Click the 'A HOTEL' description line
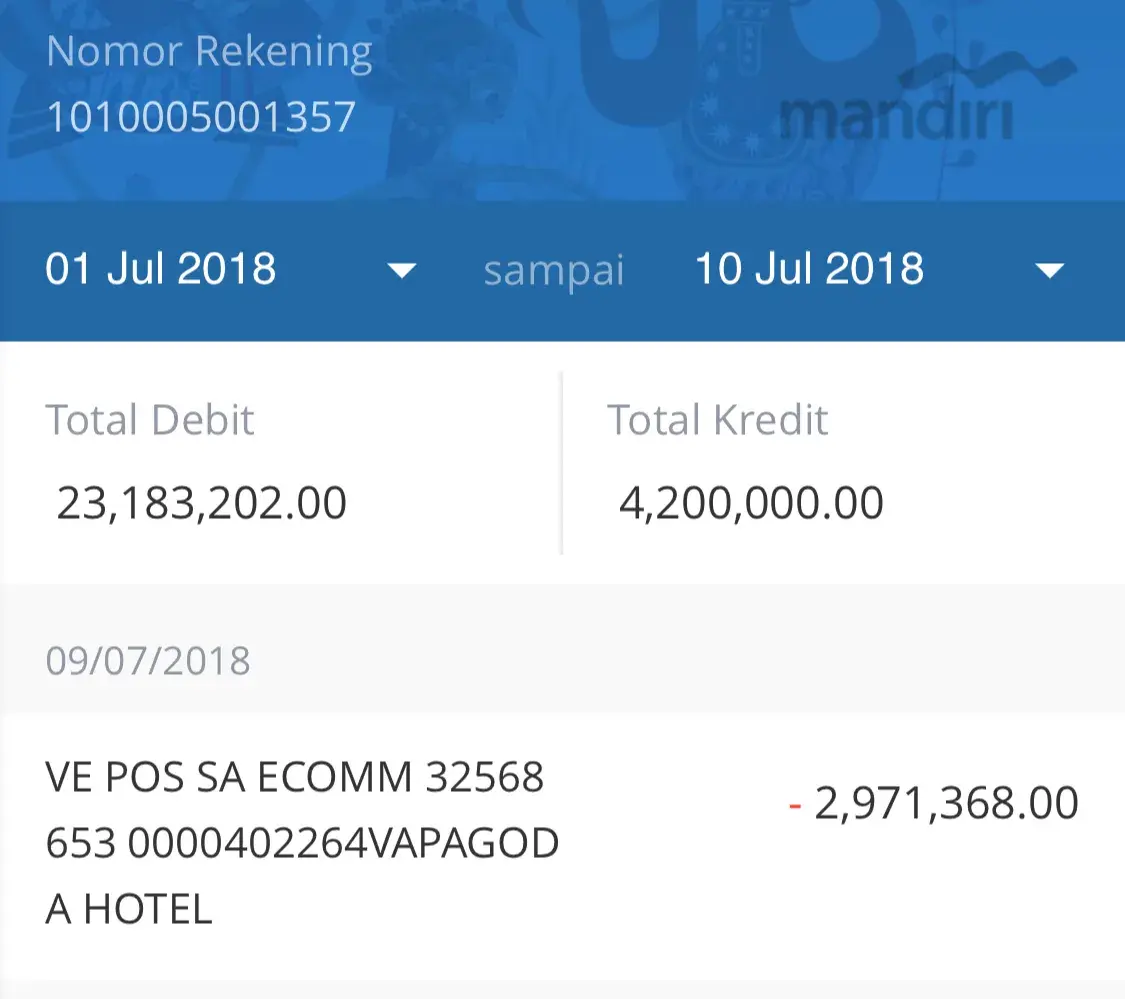Image resolution: width=1125 pixels, height=999 pixels. click(129, 909)
